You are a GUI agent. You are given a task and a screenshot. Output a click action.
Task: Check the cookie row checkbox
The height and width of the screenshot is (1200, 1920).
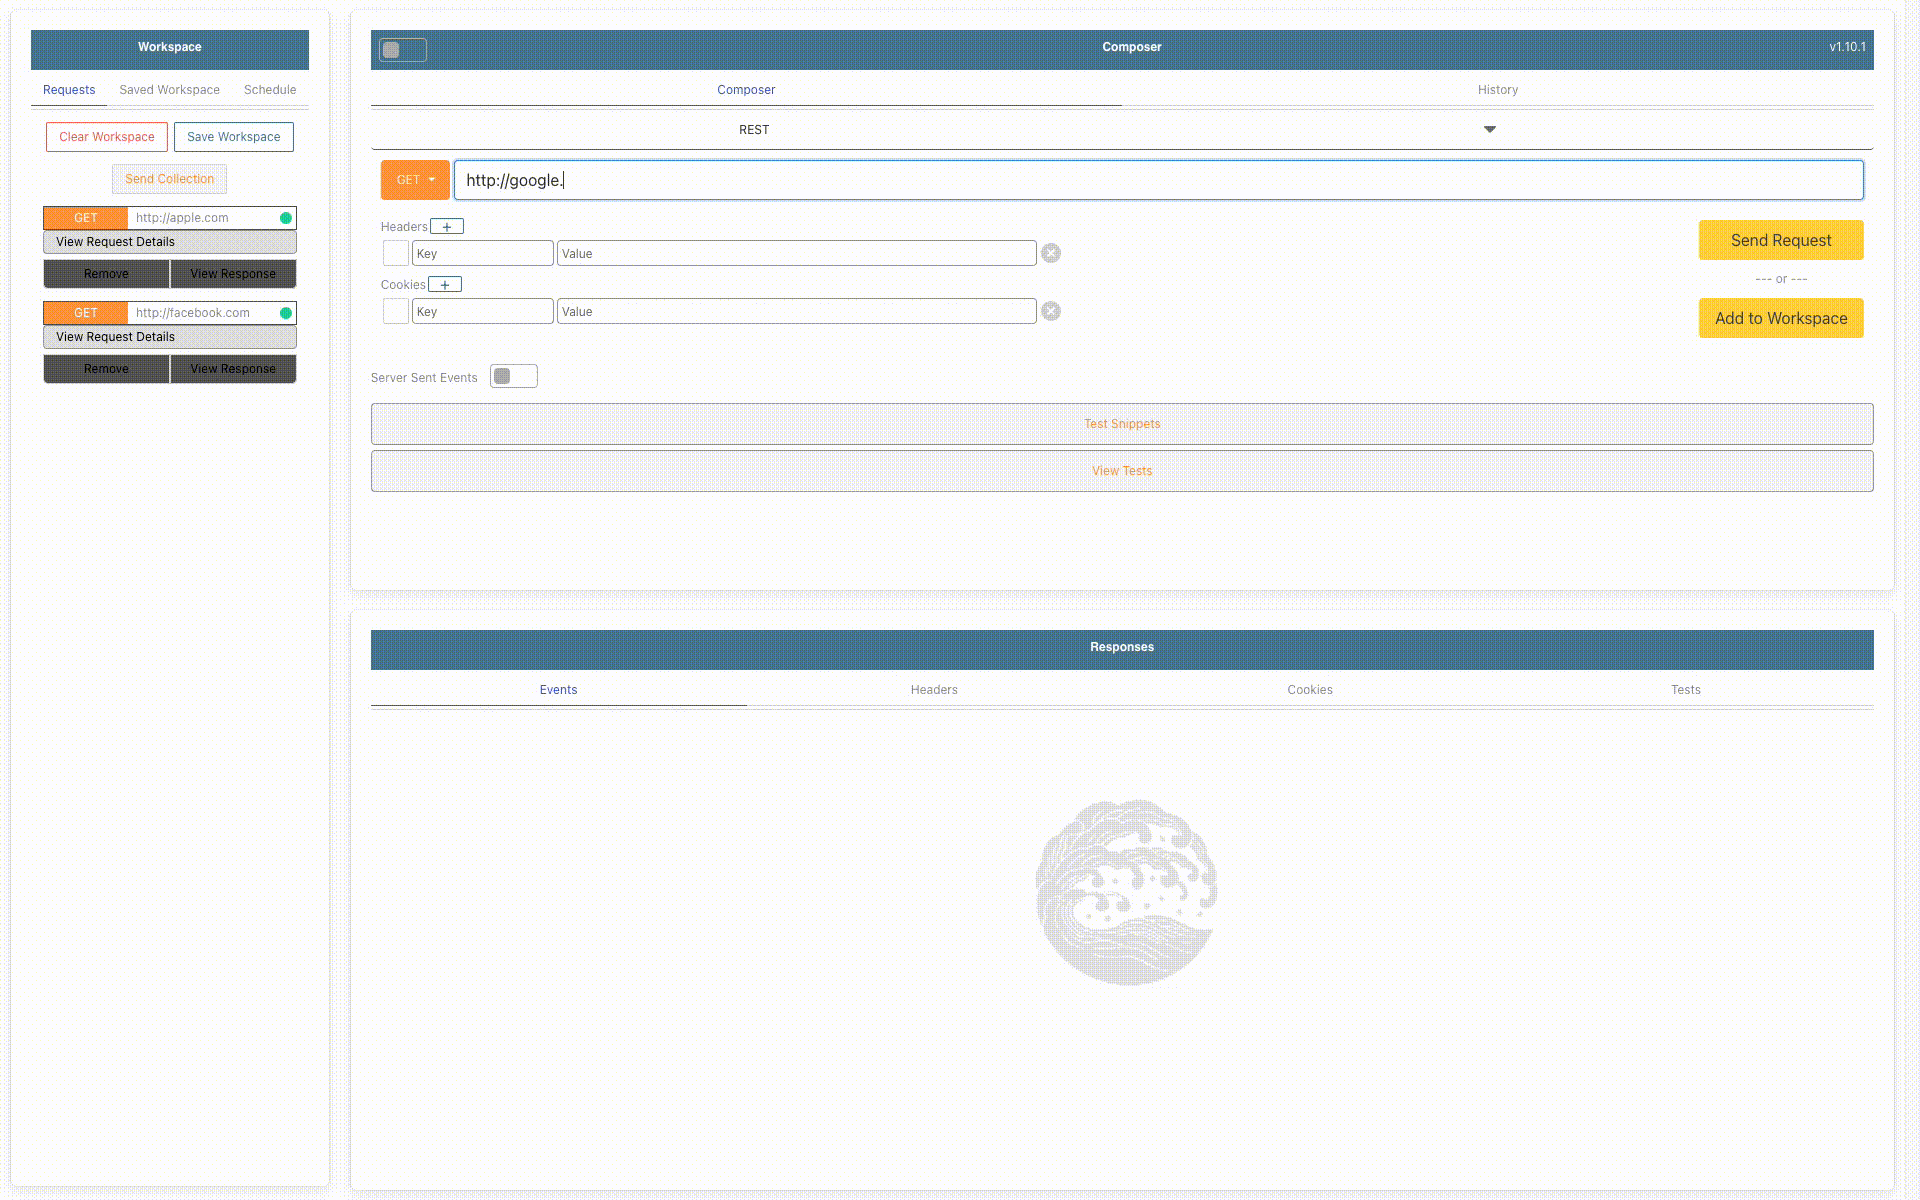(x=396, y=312)
